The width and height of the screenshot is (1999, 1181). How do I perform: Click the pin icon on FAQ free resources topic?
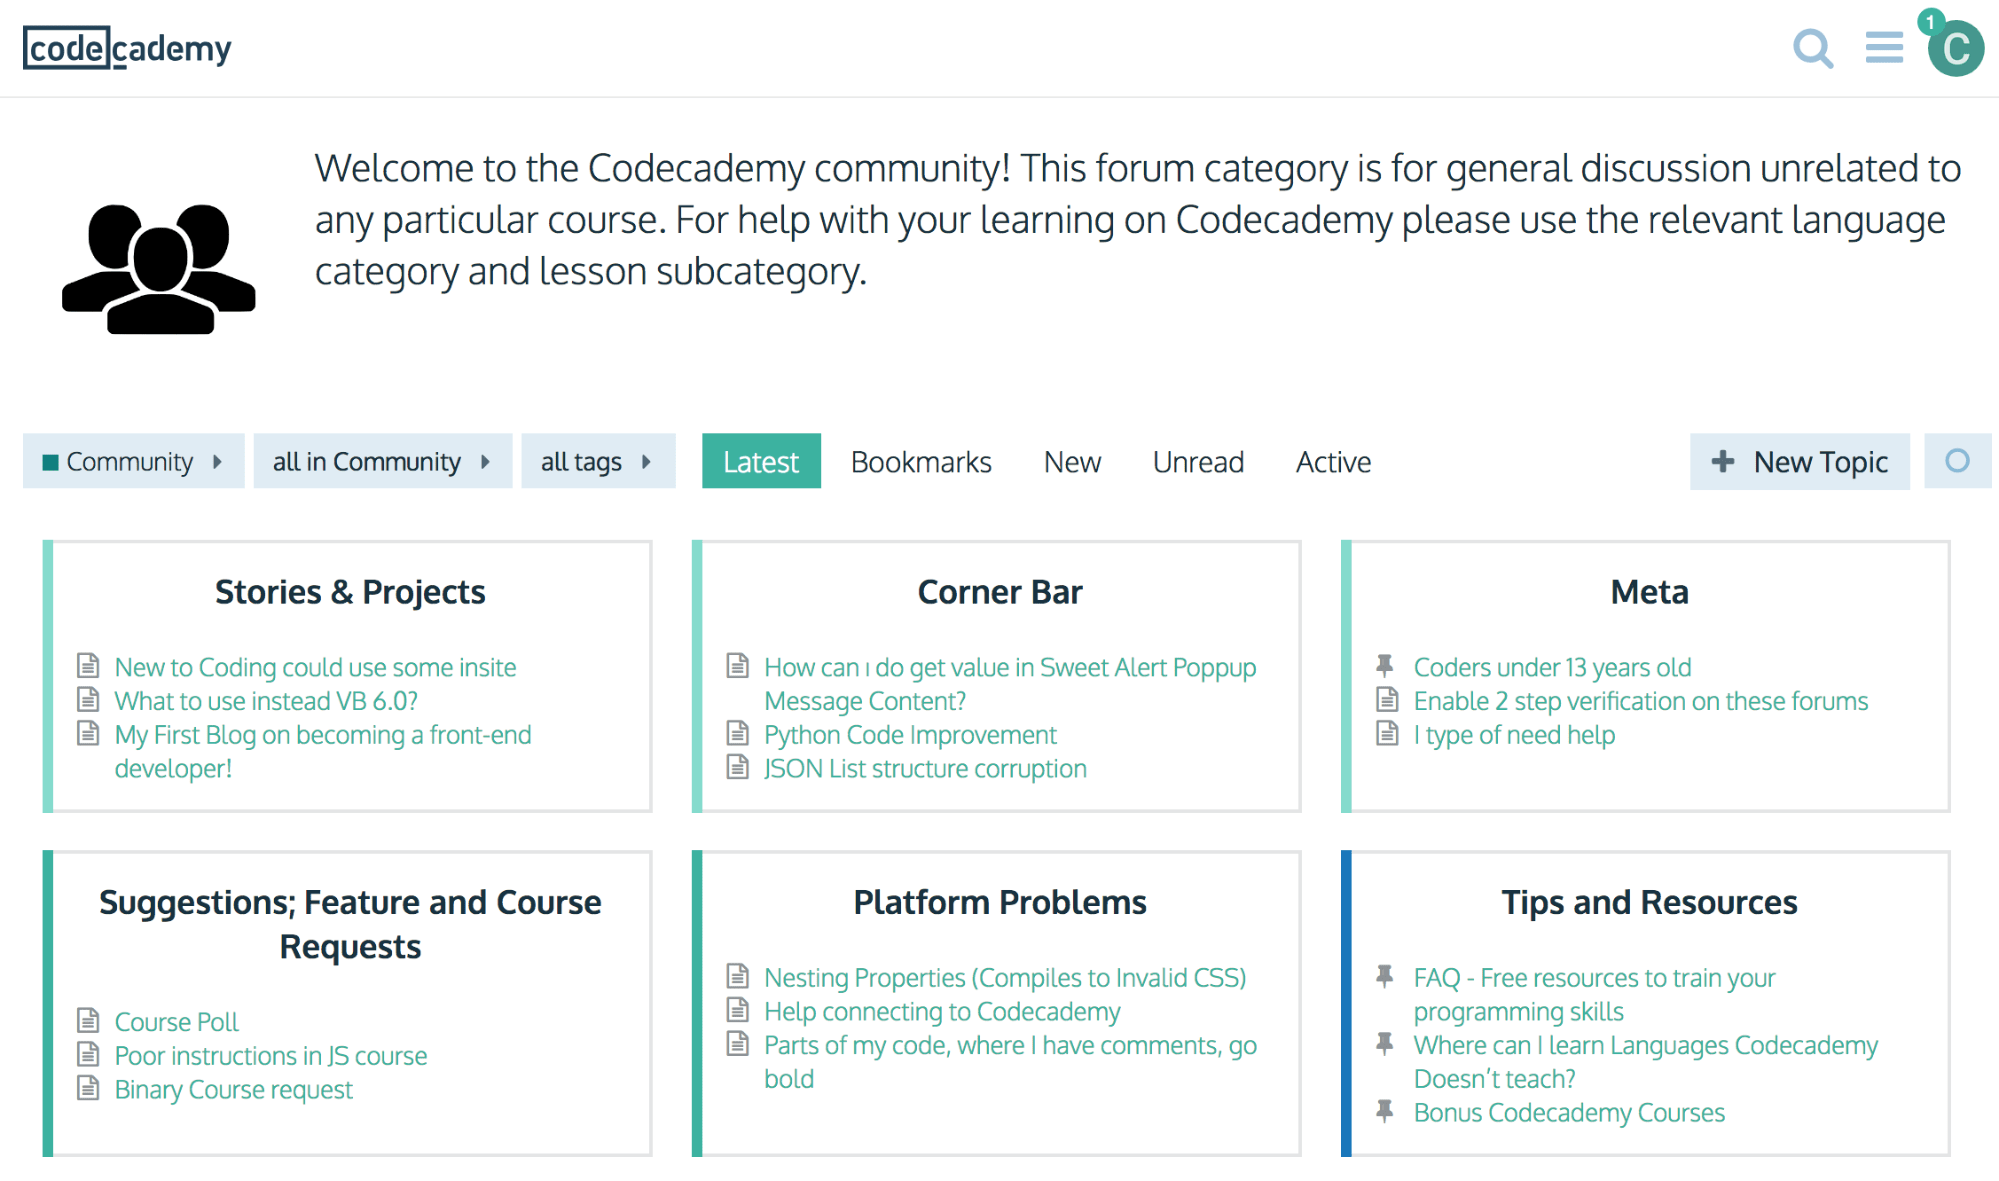tap(1386, 975)
